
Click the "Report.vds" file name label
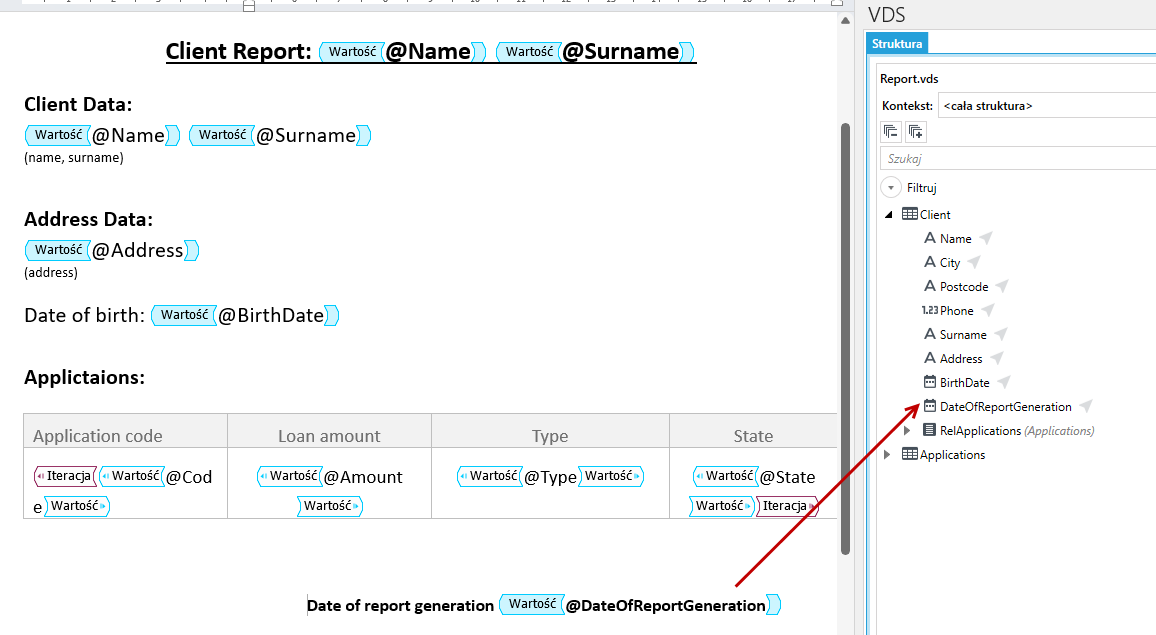click(909, 79)
